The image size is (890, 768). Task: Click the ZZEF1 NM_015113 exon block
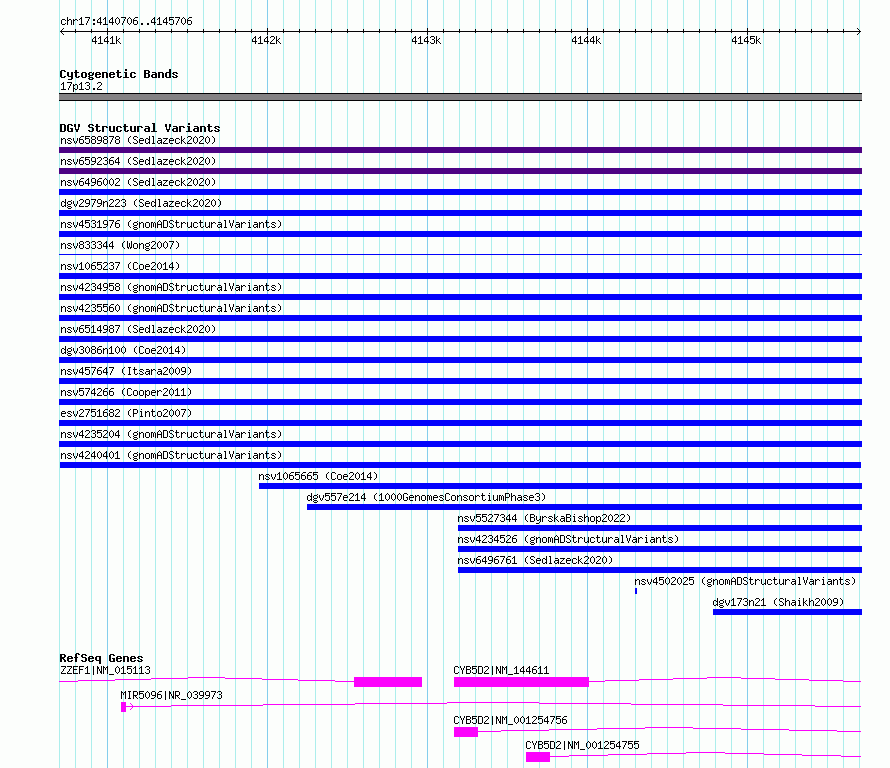(x=388, y=682)
